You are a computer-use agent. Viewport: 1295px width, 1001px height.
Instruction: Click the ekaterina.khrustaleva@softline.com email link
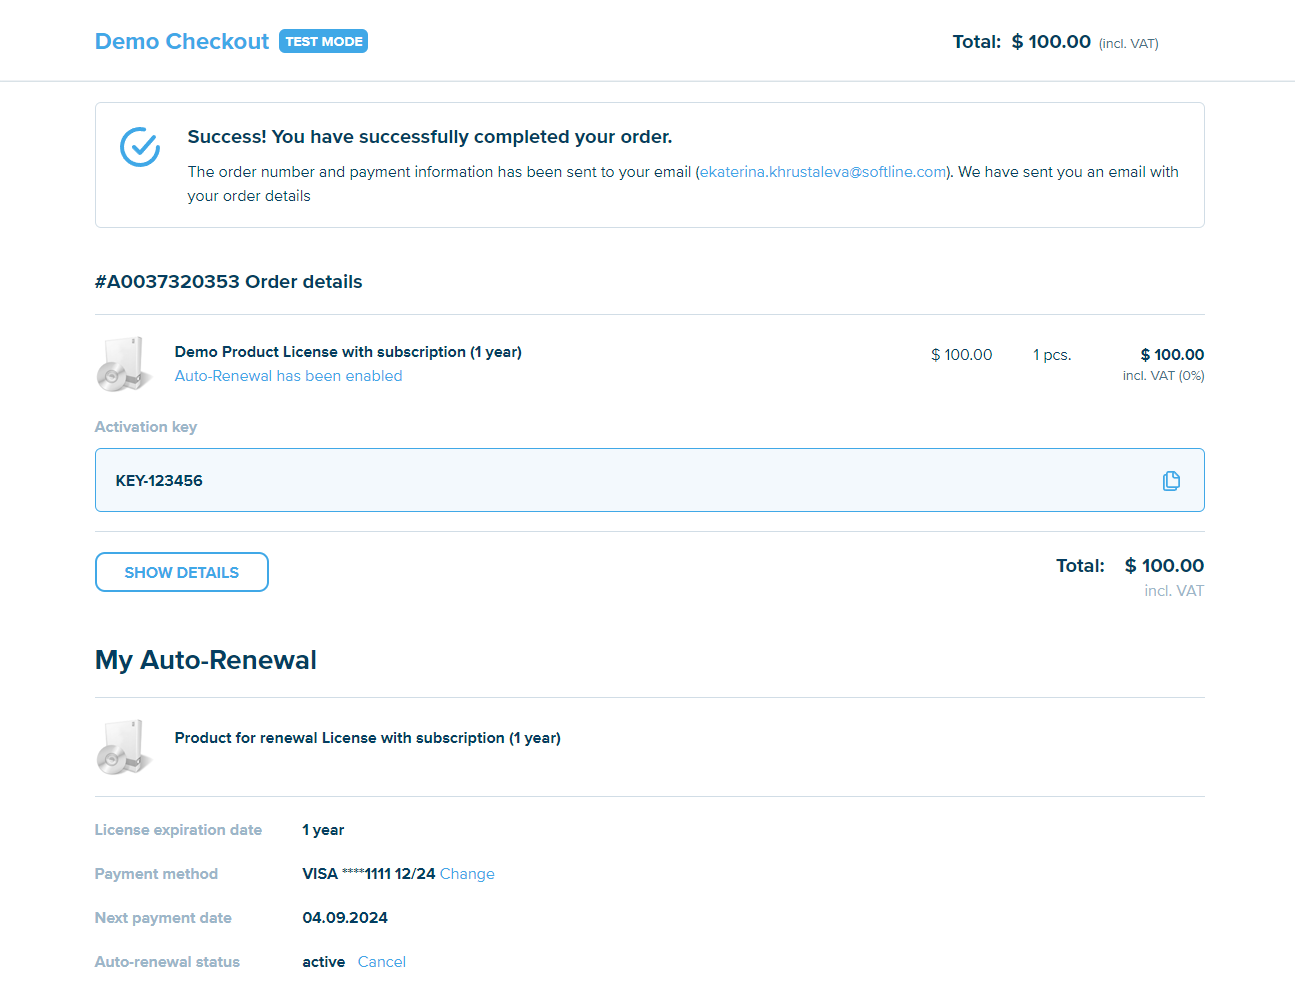point(822,172)
